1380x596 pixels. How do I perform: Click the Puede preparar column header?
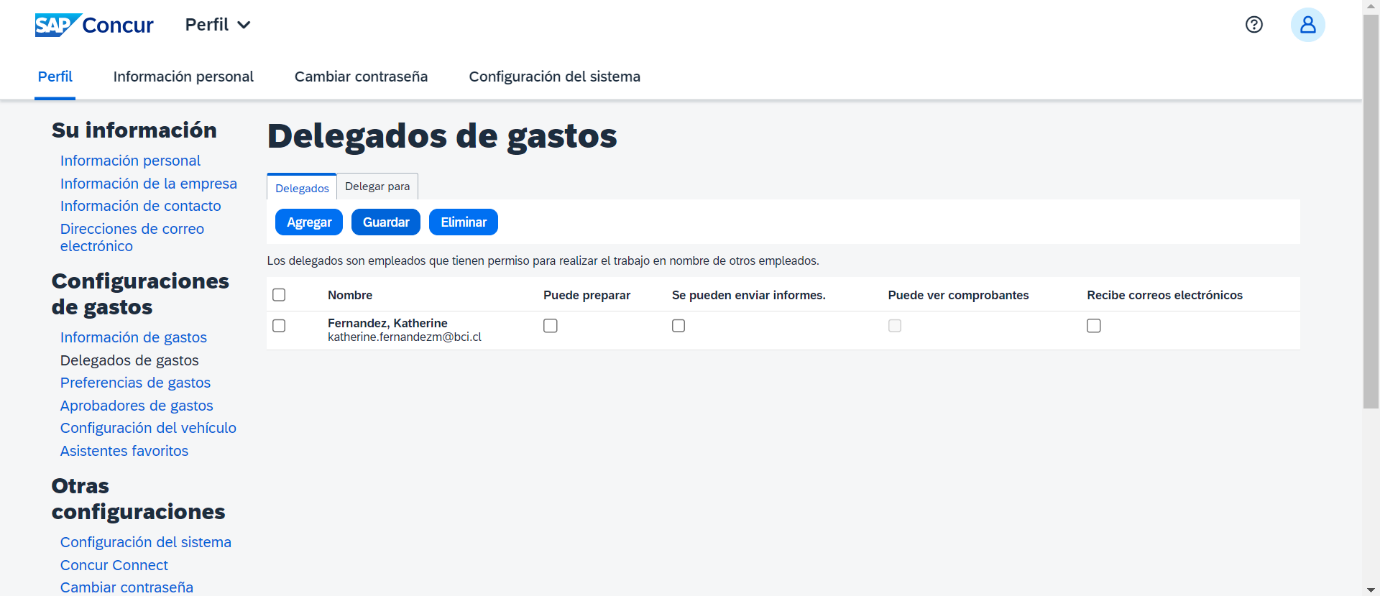coord(587,295)
